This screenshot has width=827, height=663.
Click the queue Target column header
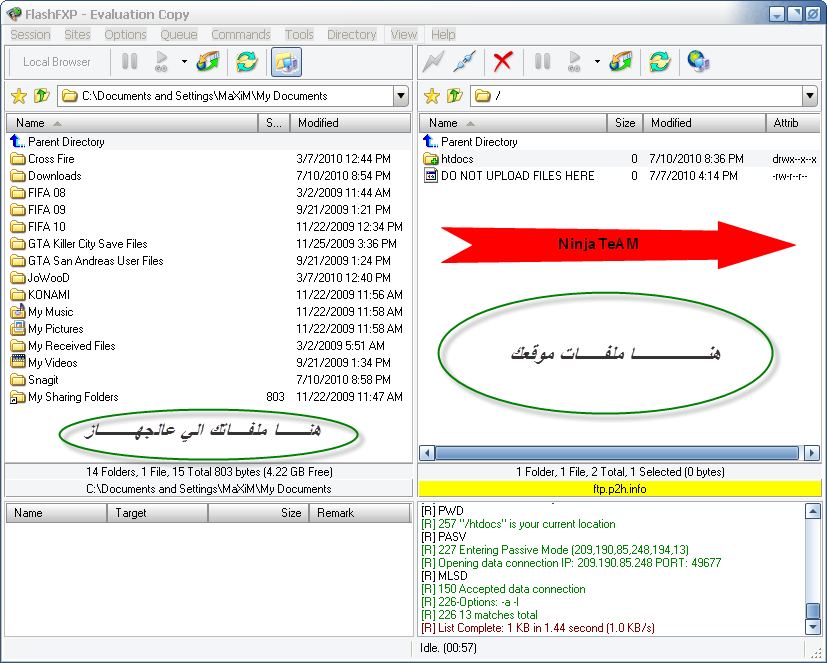pos(157,513)
